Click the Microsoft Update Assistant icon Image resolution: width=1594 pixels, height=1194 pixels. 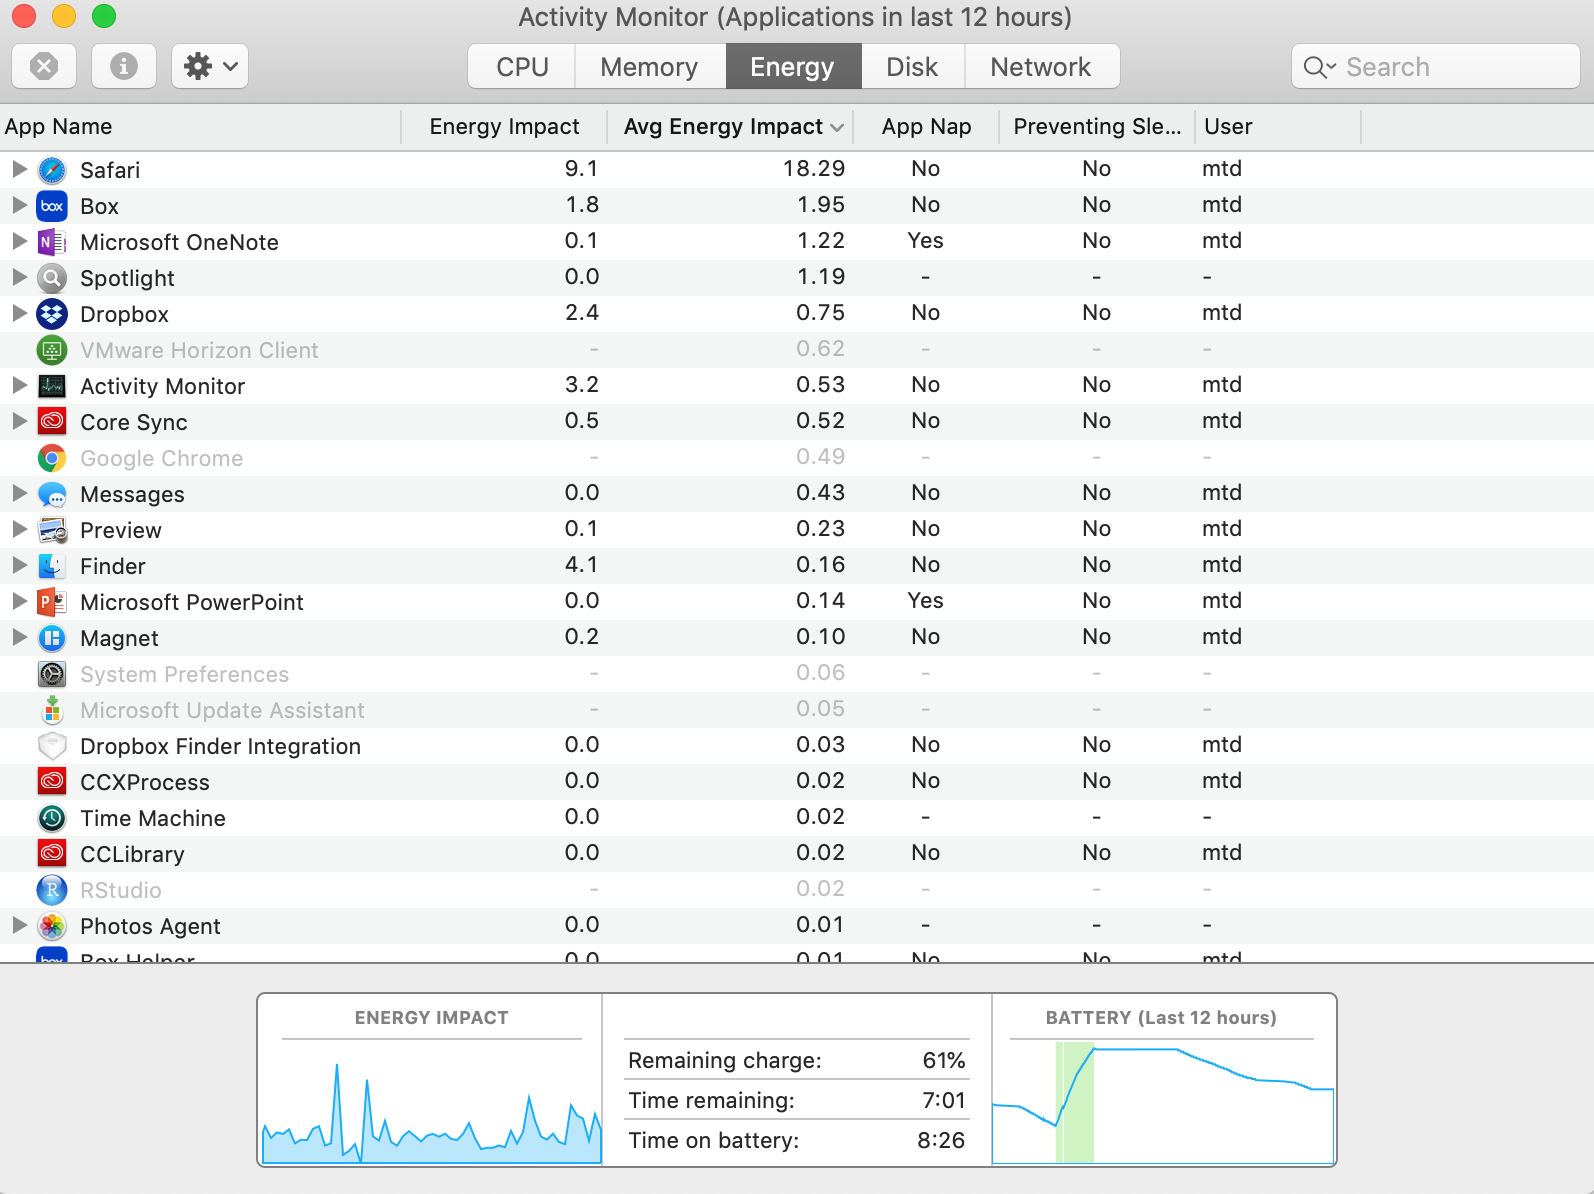pos(52,710)
